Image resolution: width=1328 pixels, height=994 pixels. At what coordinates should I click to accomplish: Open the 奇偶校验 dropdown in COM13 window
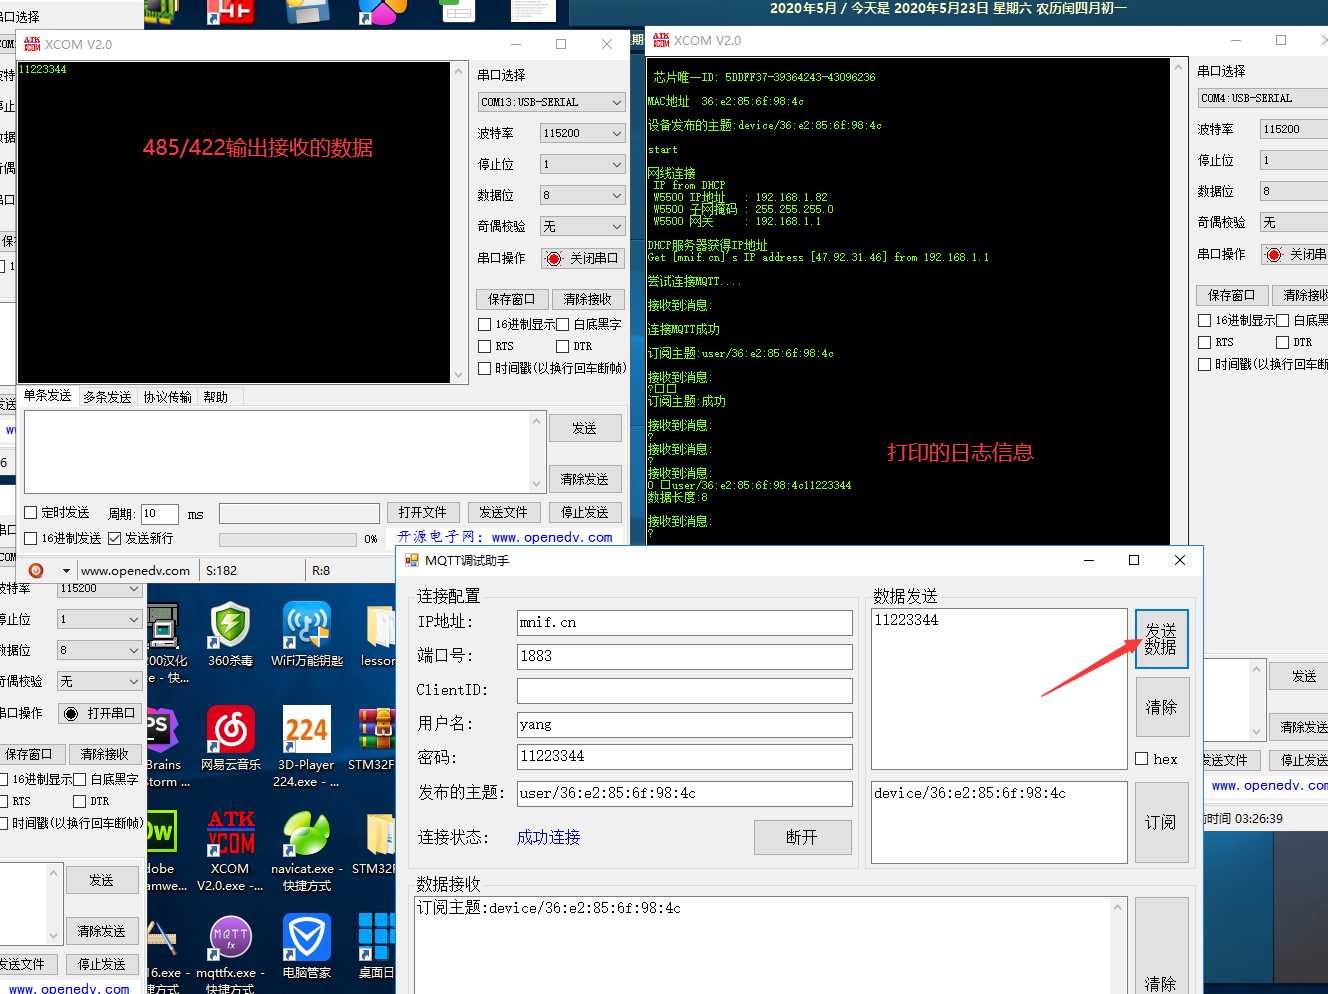tap(583, 226)
